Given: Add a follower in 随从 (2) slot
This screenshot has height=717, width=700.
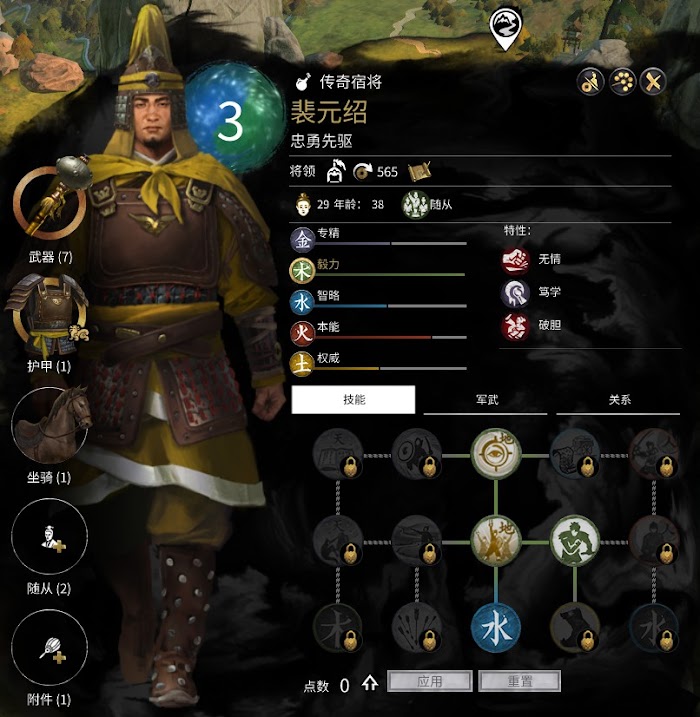Looking at the screenshot, I should [49, 537].
